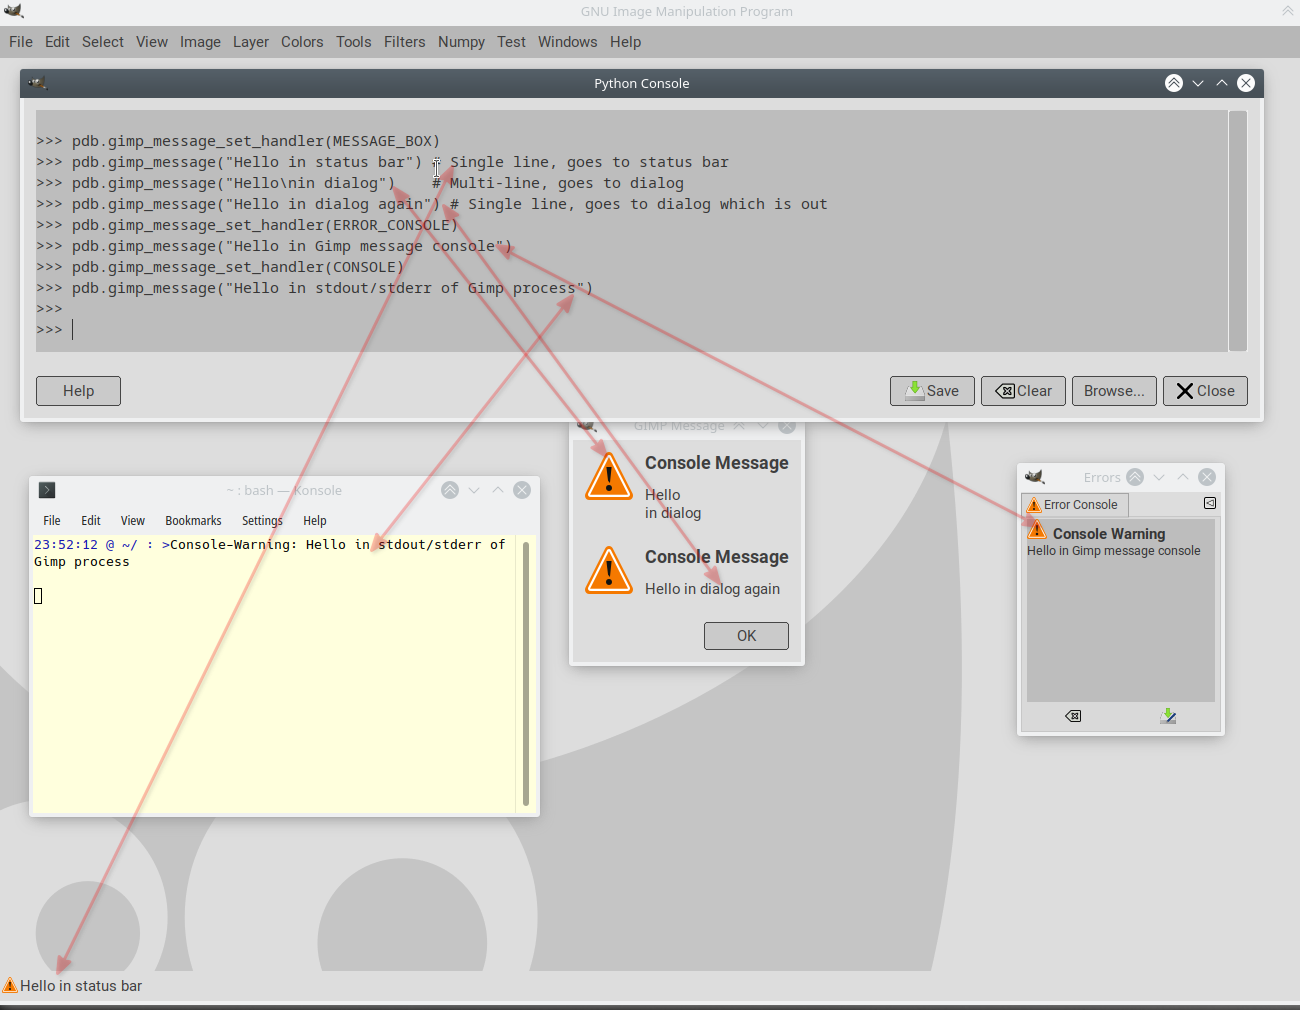Screen dimensions: 1300x1010
Task: Toggle keep-above on the Python Console window
Action: (1174, 83)
